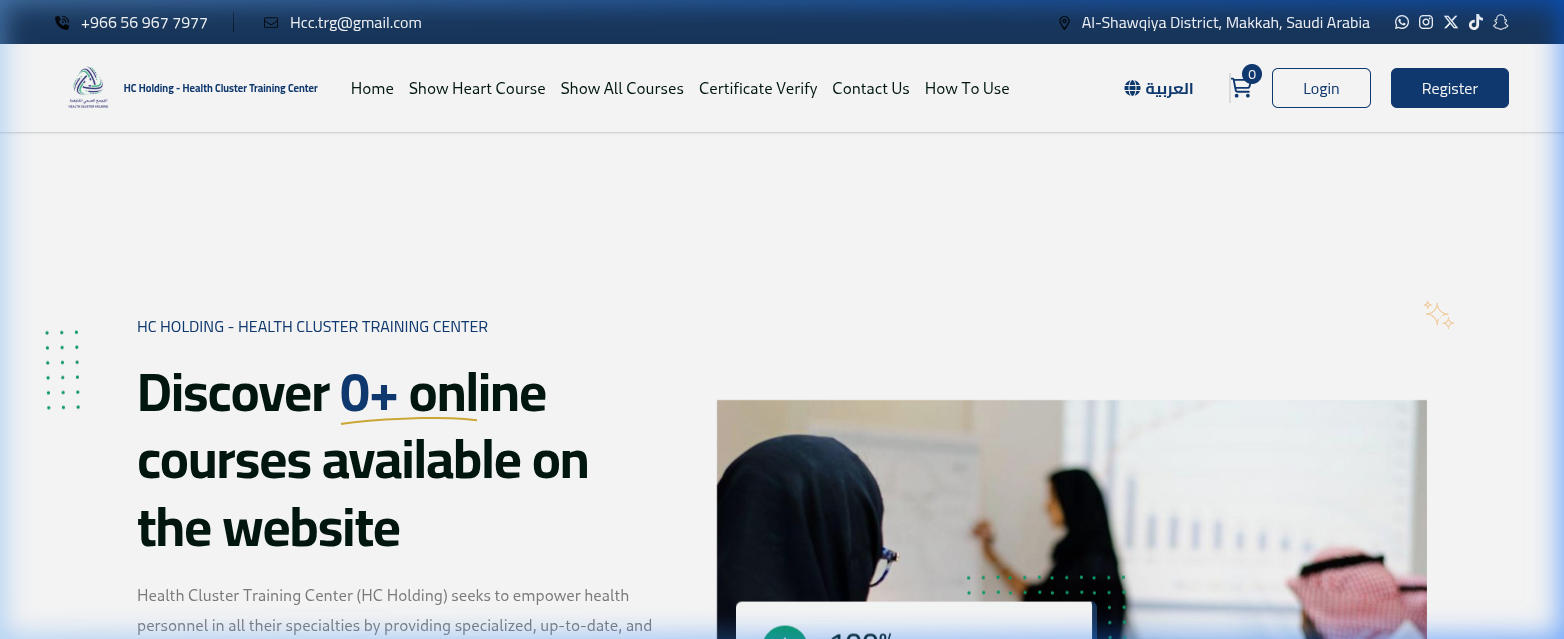Click the Health Cluster logo image

coord(88,88)
